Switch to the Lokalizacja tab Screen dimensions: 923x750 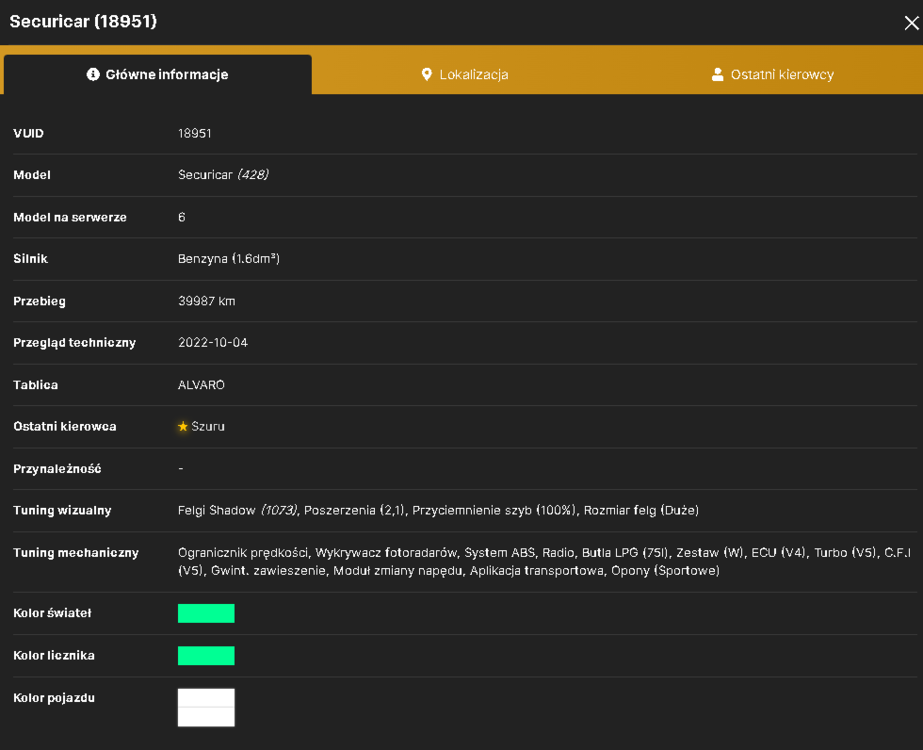[x=465, y=74]
